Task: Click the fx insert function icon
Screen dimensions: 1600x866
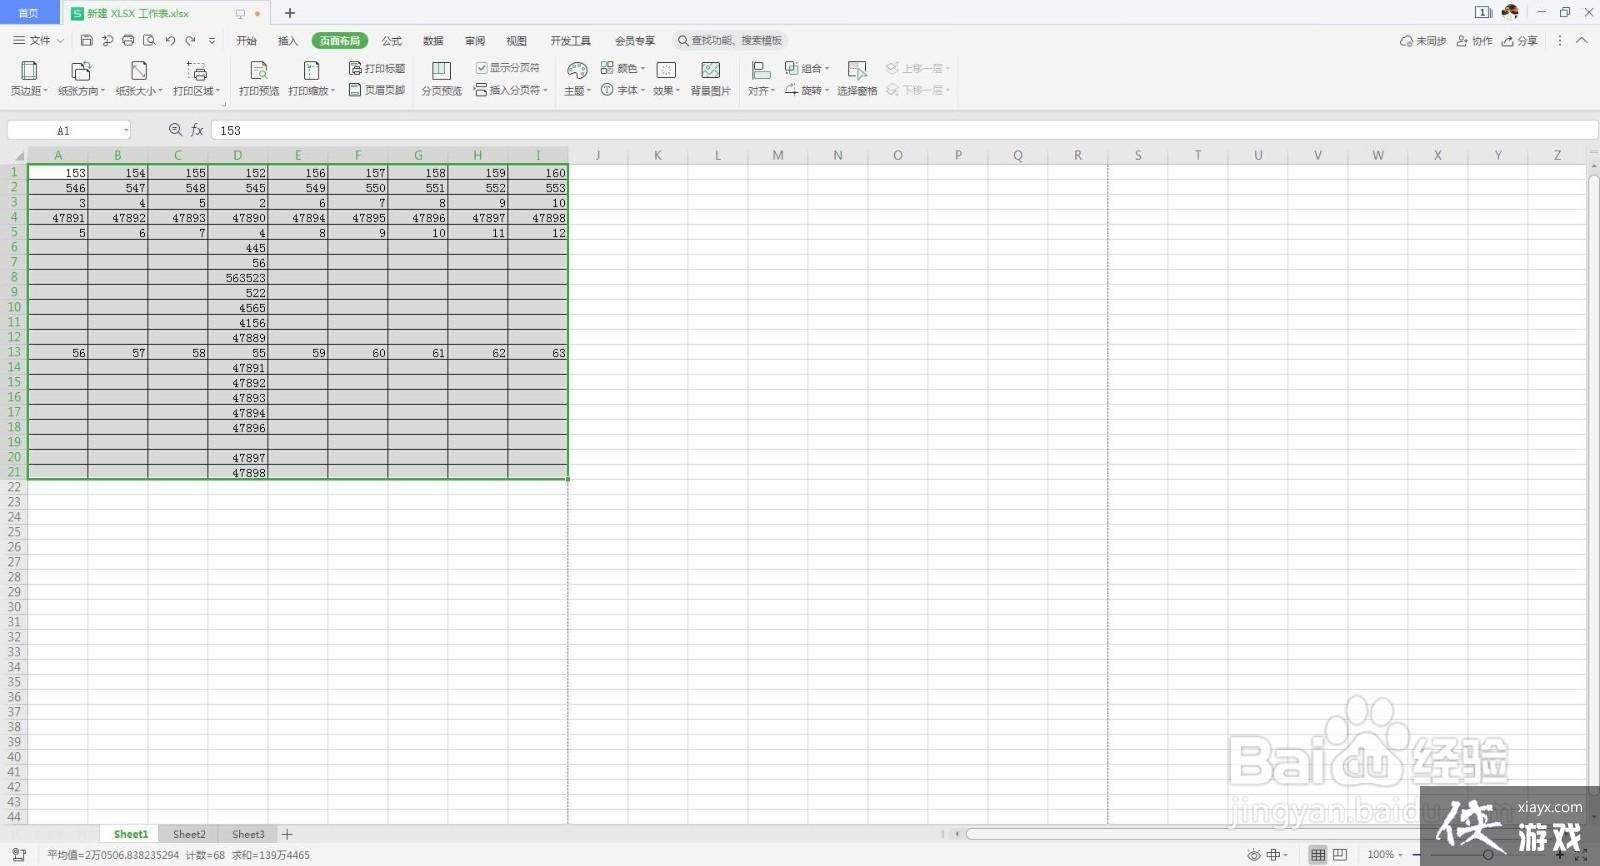Action: [x=197, y=130]
